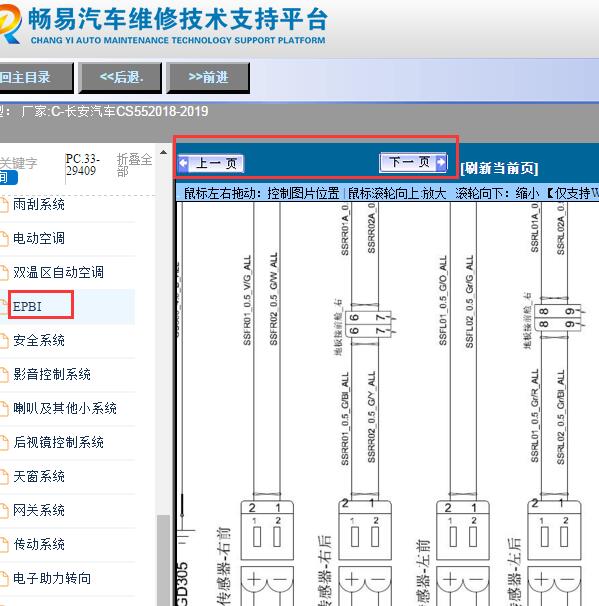Click 厂家:C-长安汽车CS552018-2019 text
Screen dimensions: 599x606
(115, 112)
